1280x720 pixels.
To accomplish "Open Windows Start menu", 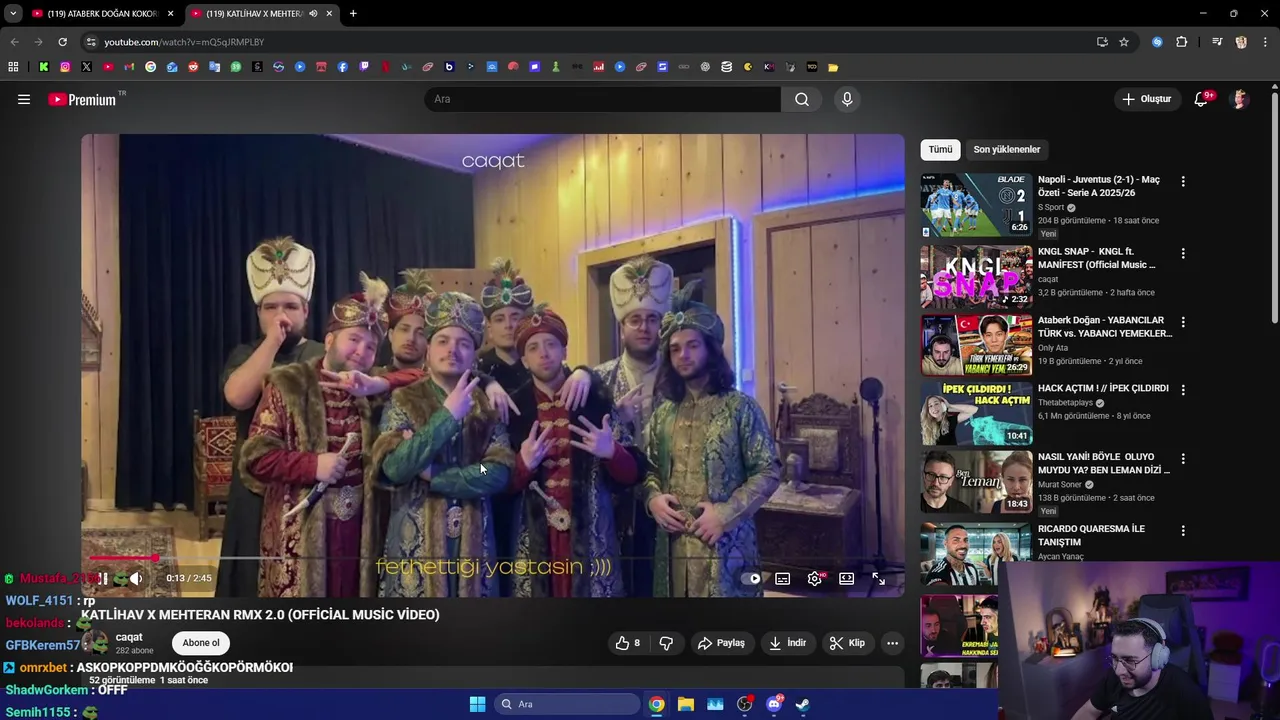I will [477, 704].
